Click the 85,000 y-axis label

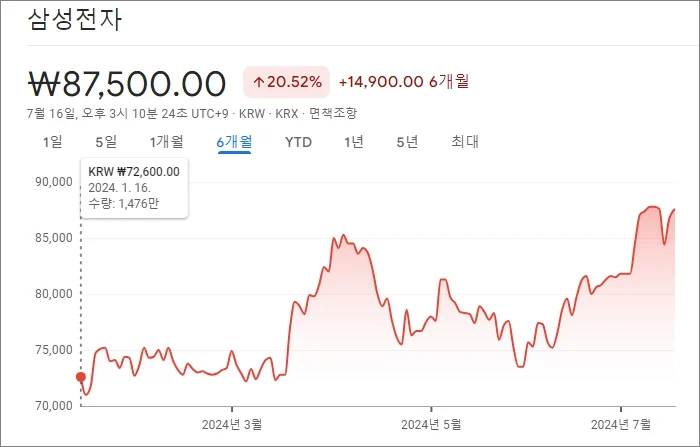54,238
